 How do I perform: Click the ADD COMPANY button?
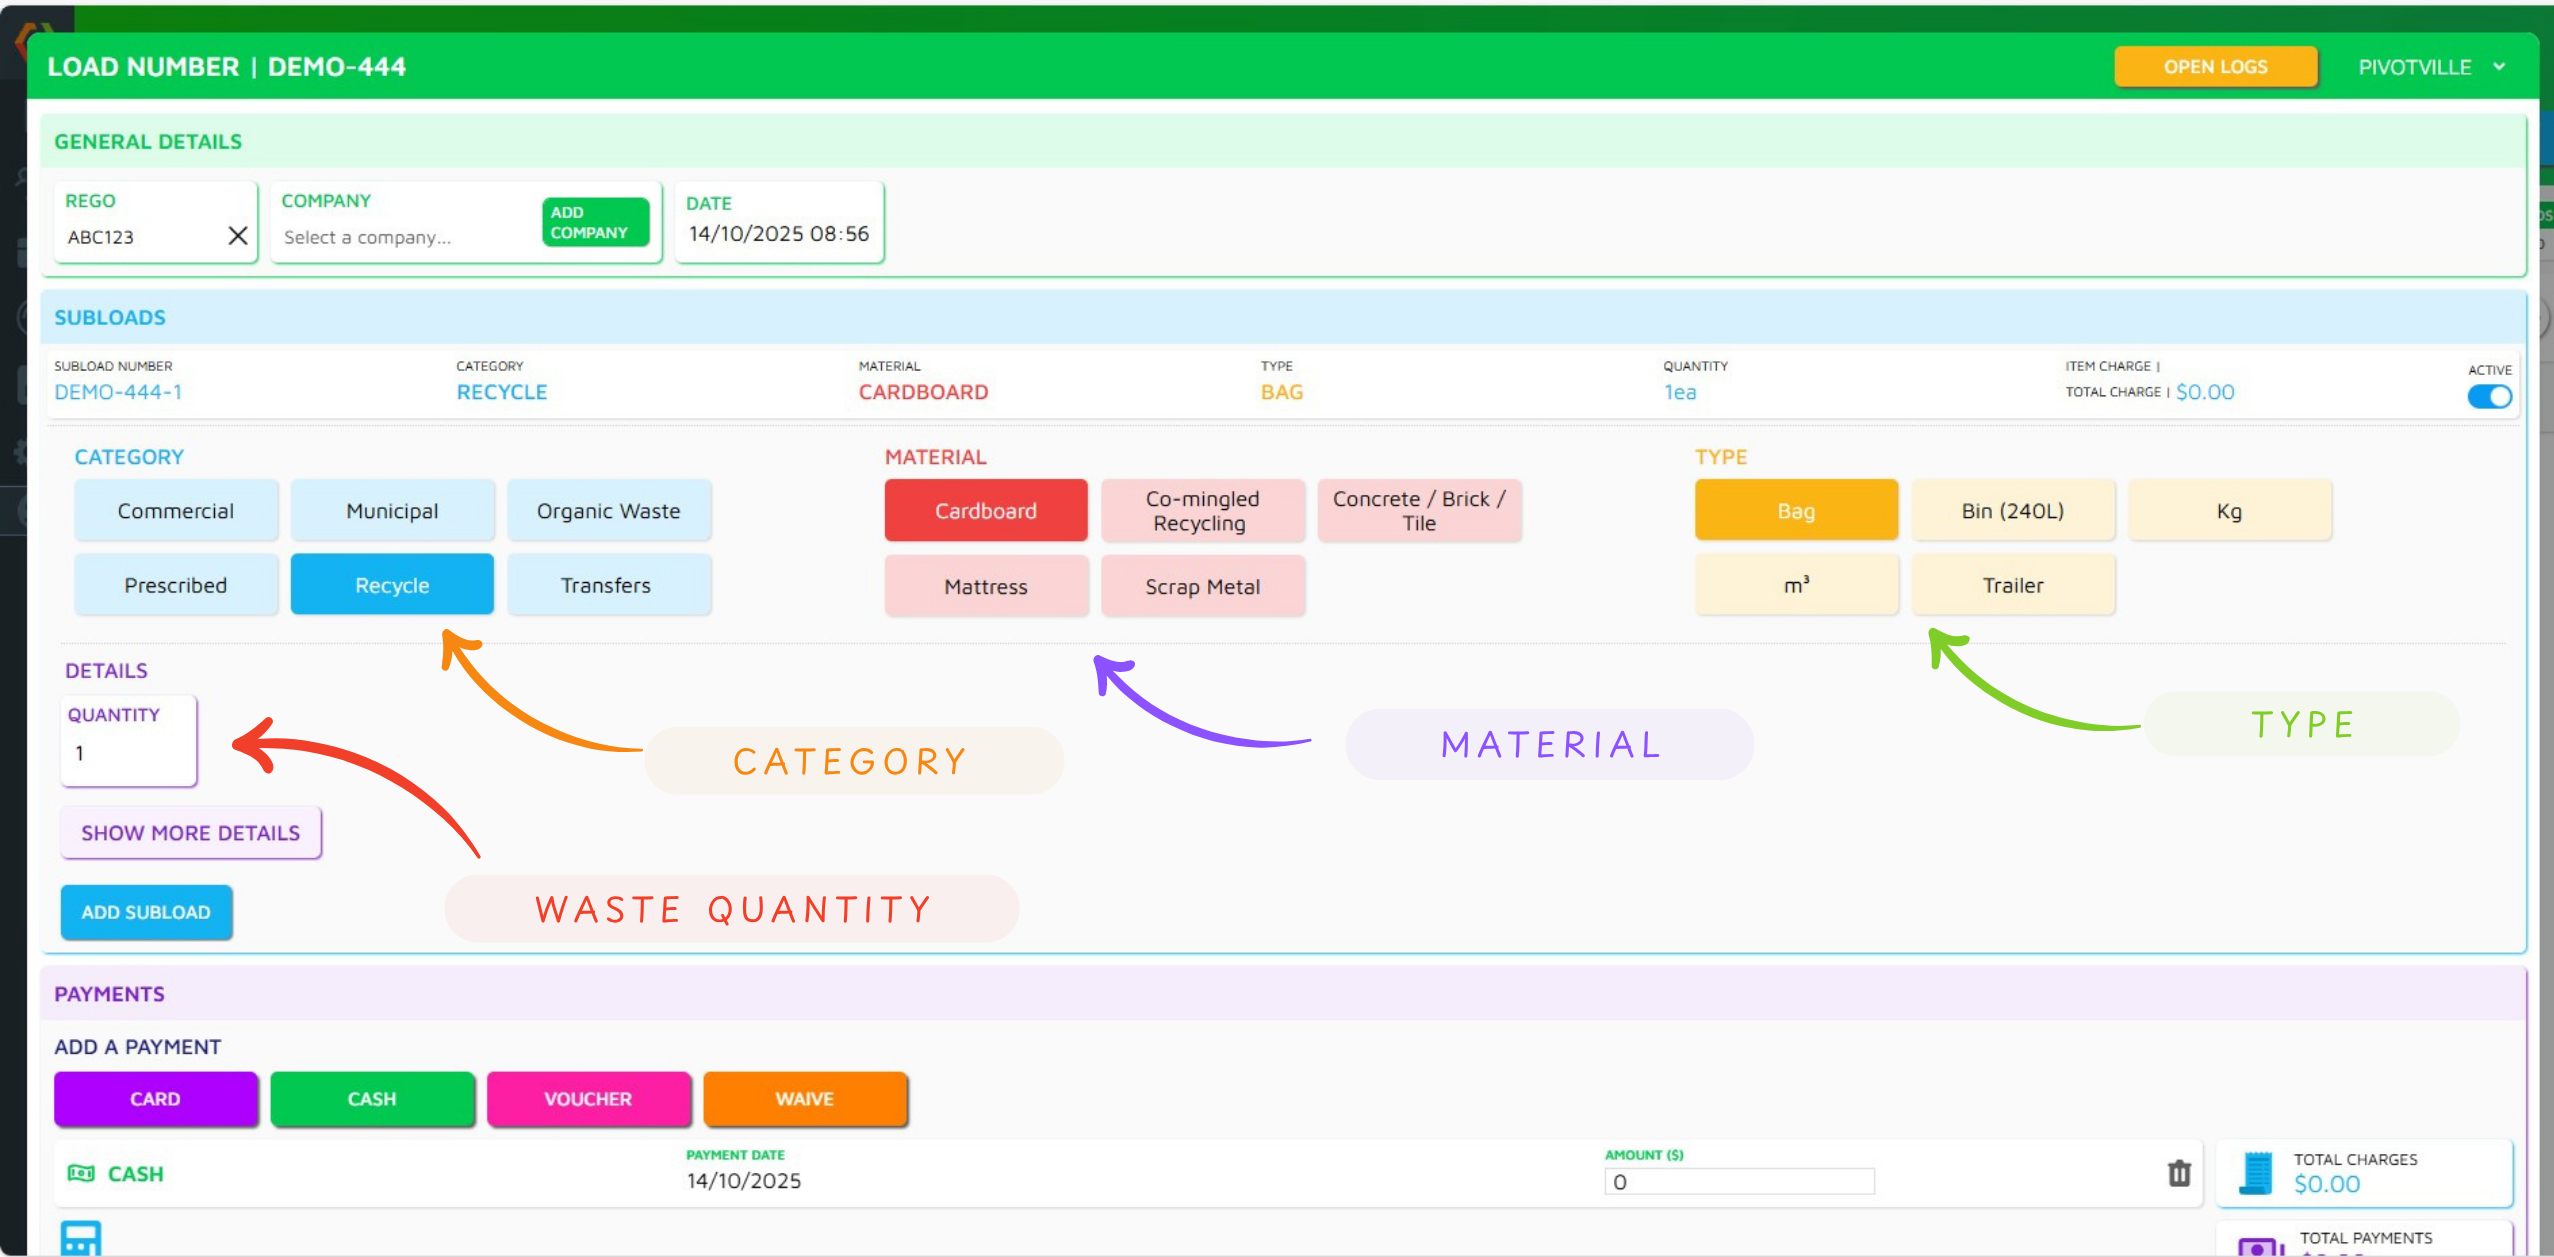(x=595, y=222)
